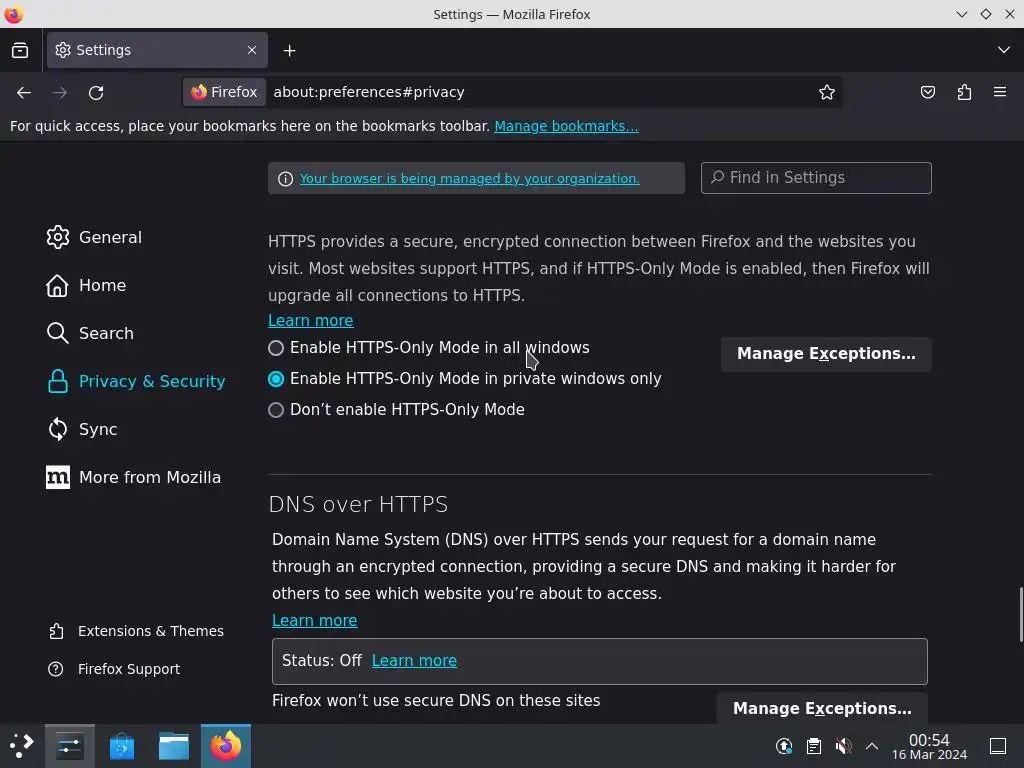Image resolution: width=1024 pixels, height=768 pixels.
Task: Open Firefox View icon
Action: click(x=20, y=50)
